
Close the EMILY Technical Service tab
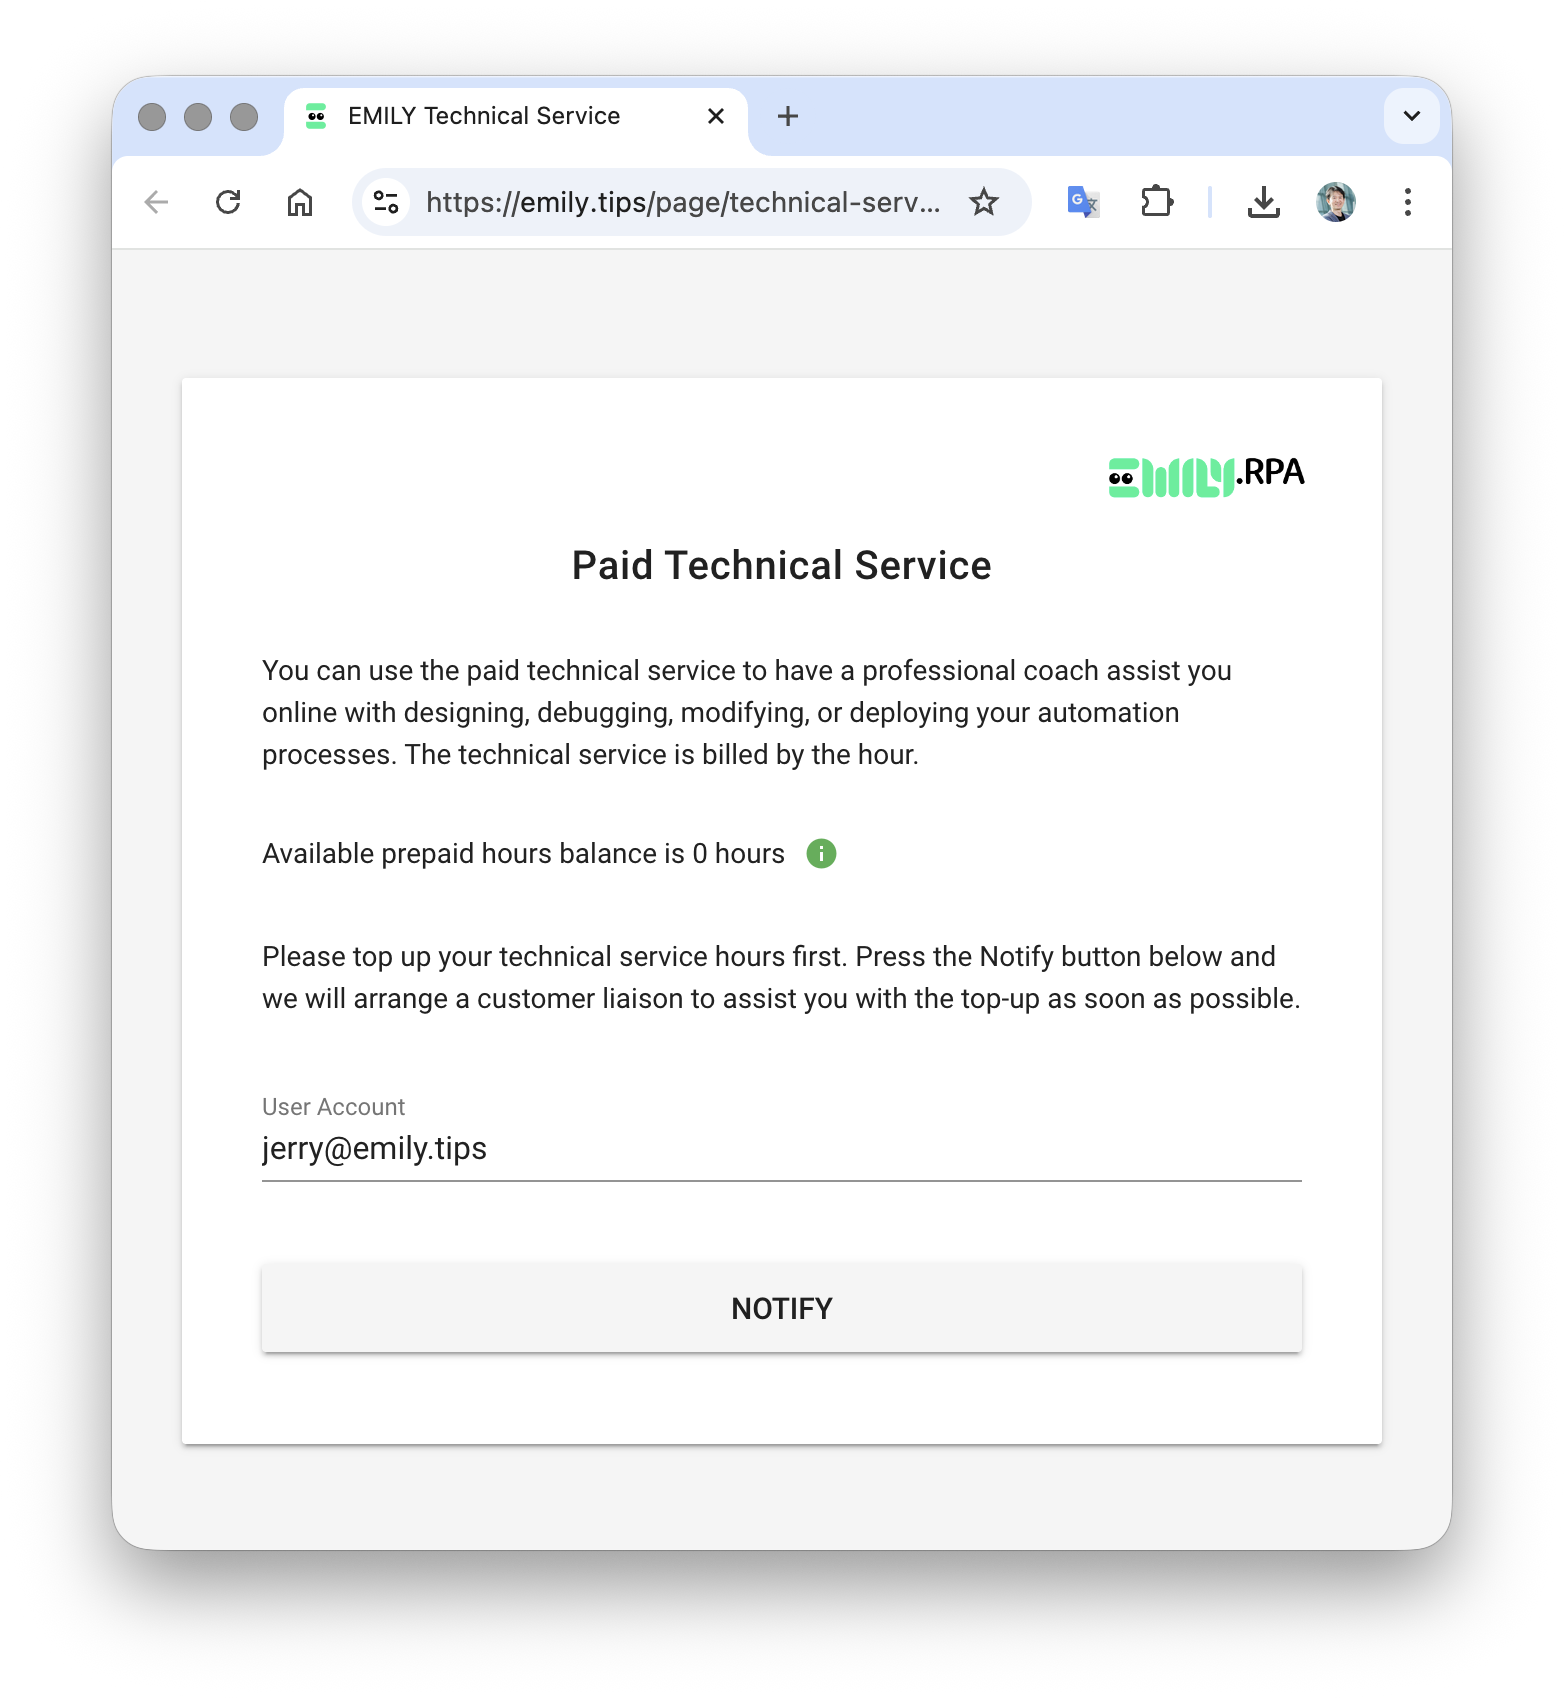716,116
